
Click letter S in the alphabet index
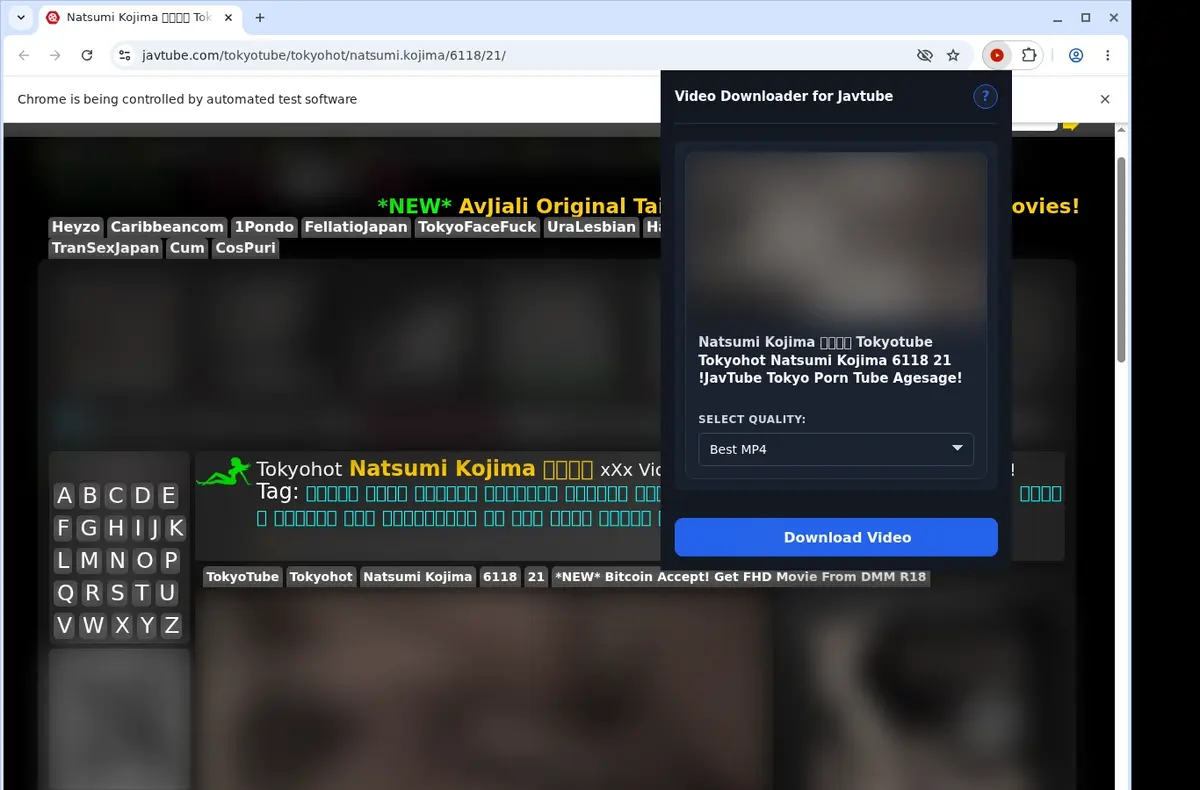point(118,593)
